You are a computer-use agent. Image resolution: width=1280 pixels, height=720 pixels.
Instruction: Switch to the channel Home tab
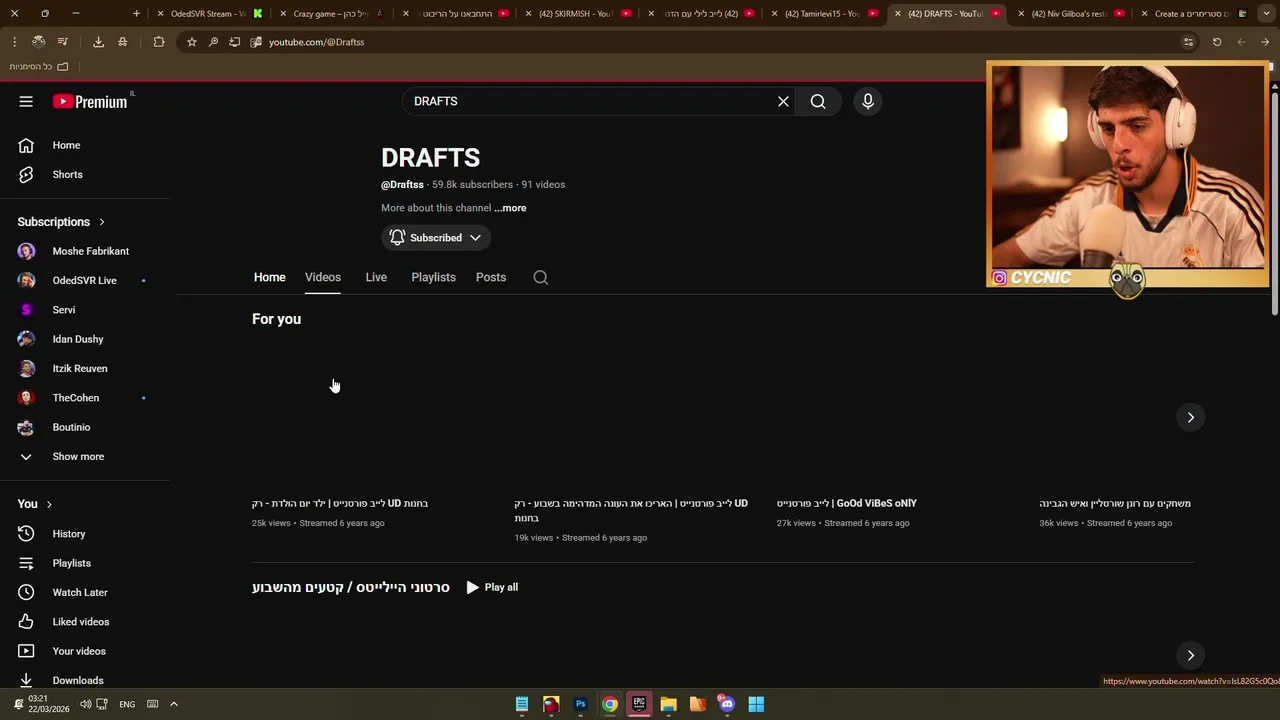coord(269,277)
